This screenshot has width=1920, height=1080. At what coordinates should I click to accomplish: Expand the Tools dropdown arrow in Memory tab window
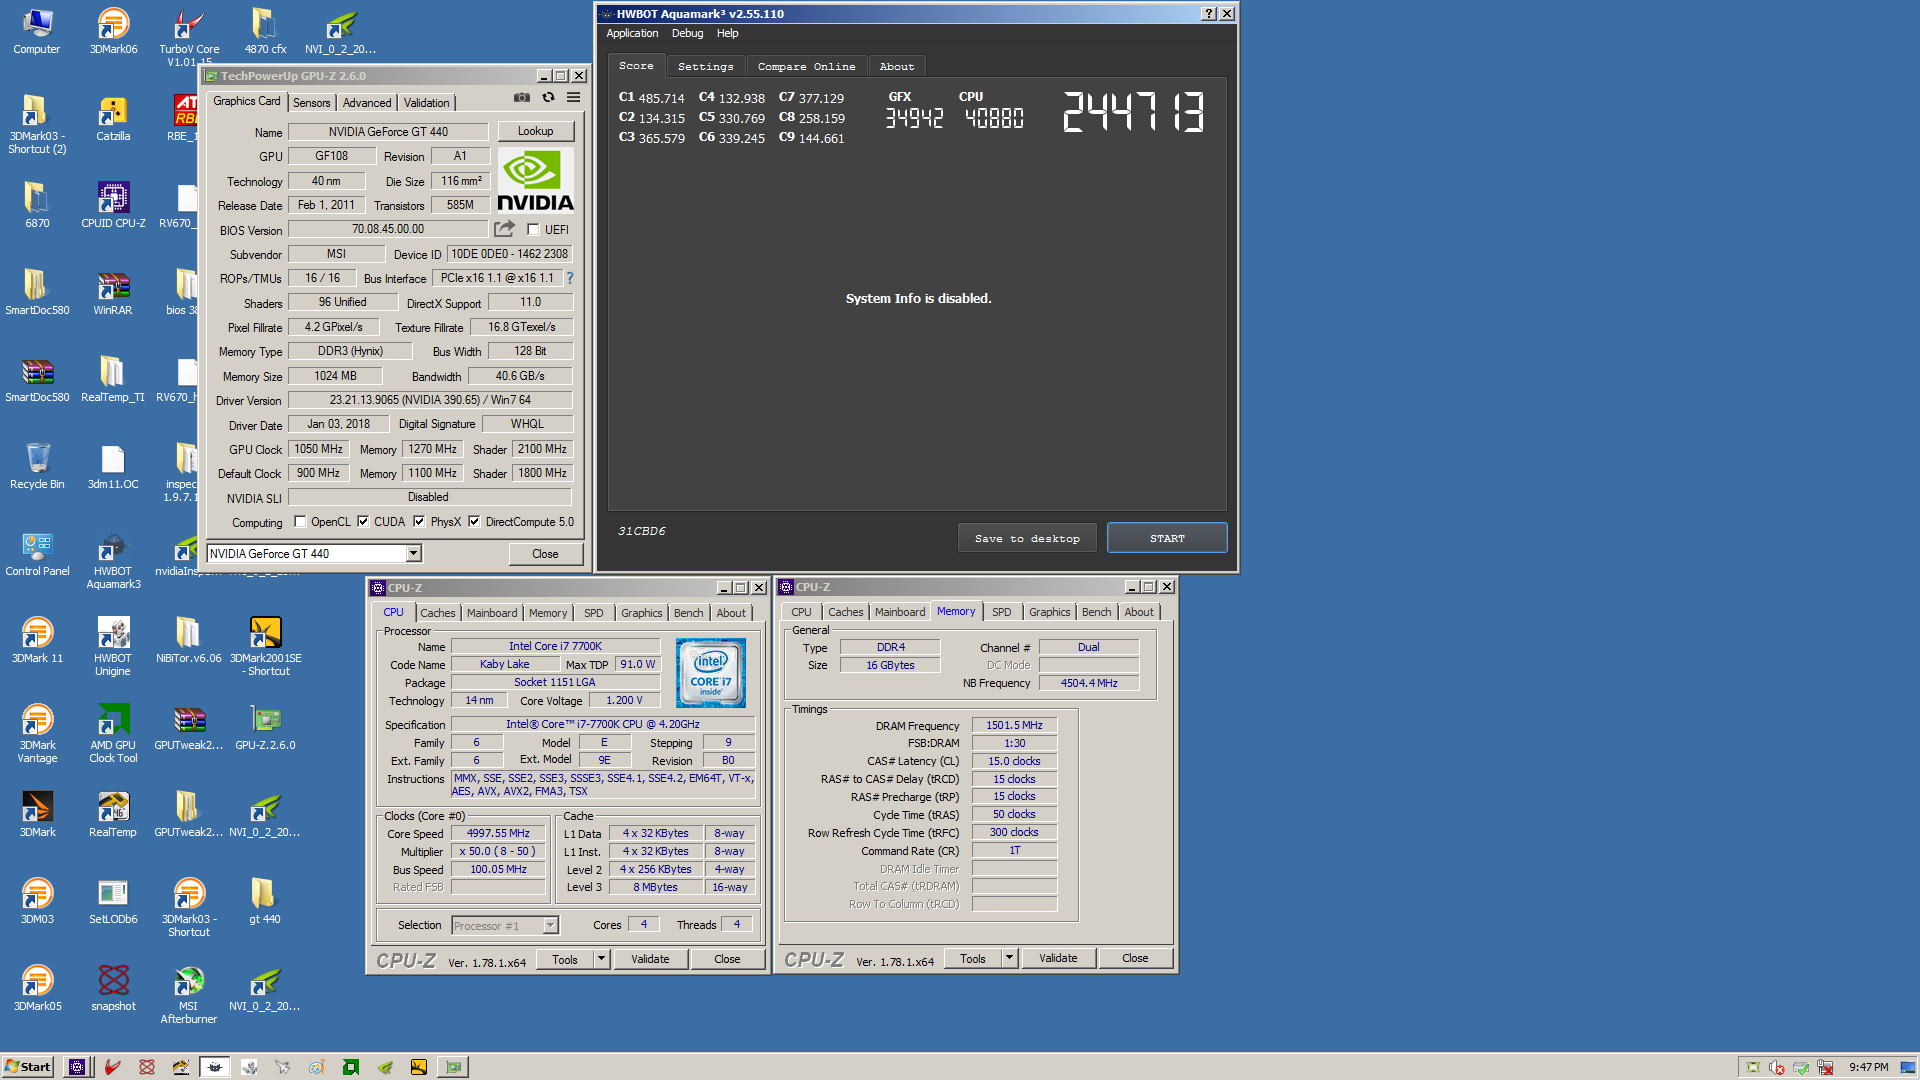point(1009,958)
